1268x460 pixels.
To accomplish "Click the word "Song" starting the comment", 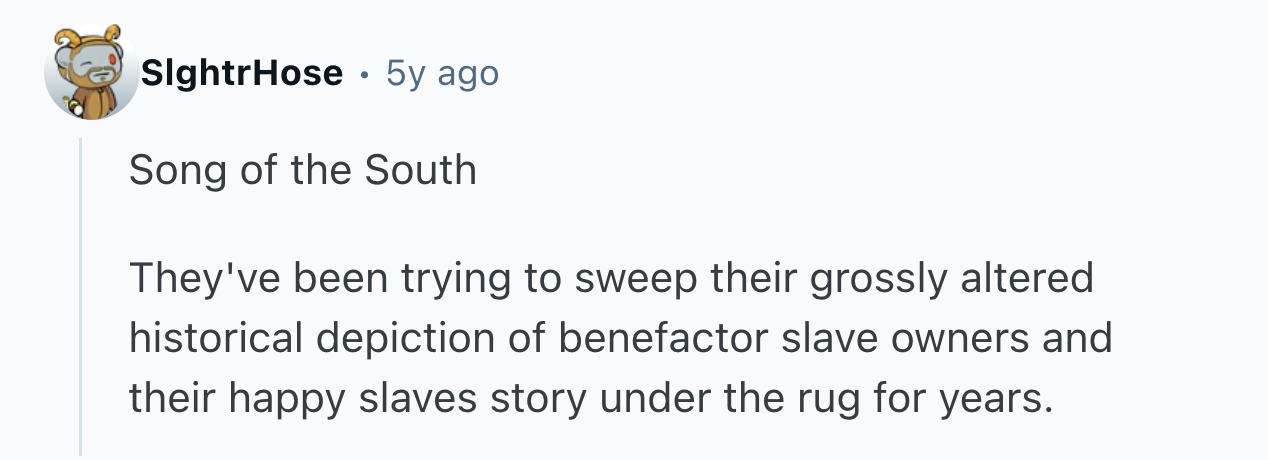I will pos(171,170).
